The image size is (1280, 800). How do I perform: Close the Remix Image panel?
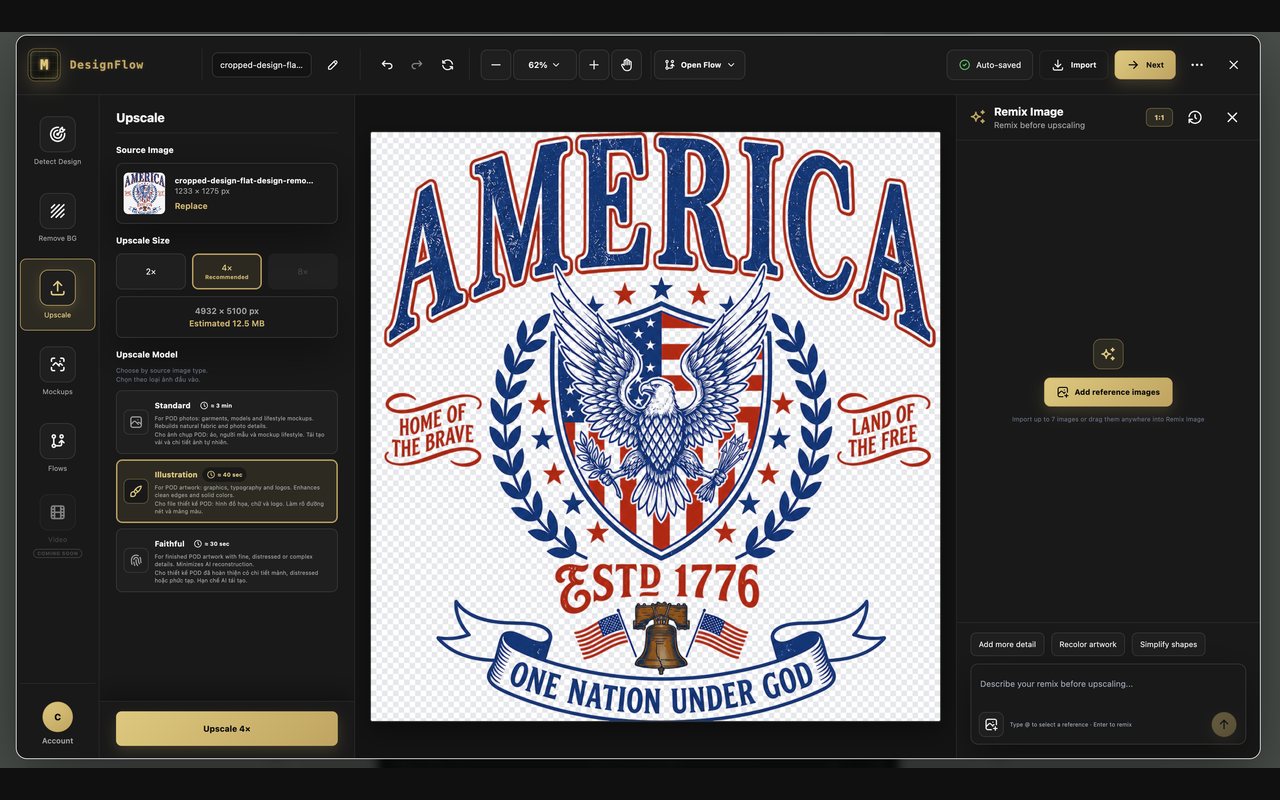click(1232, 117)
